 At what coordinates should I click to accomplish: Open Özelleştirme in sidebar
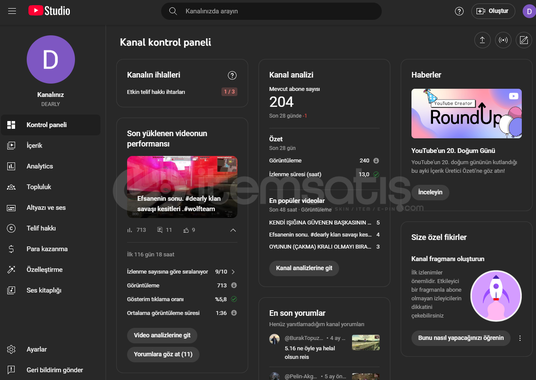[51, 270]
